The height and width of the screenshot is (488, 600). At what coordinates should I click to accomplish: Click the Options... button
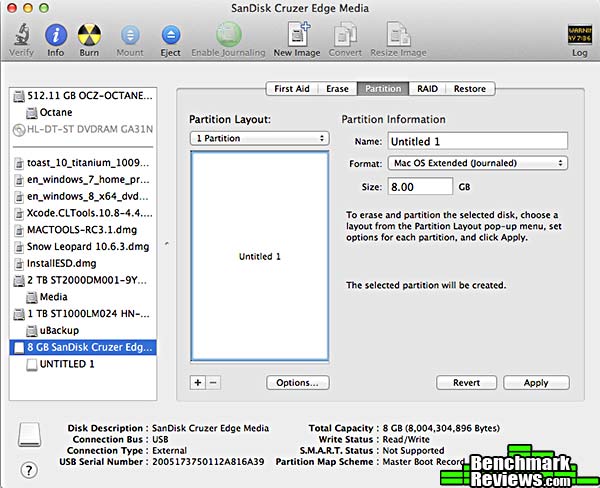click(x=298, y=383)
